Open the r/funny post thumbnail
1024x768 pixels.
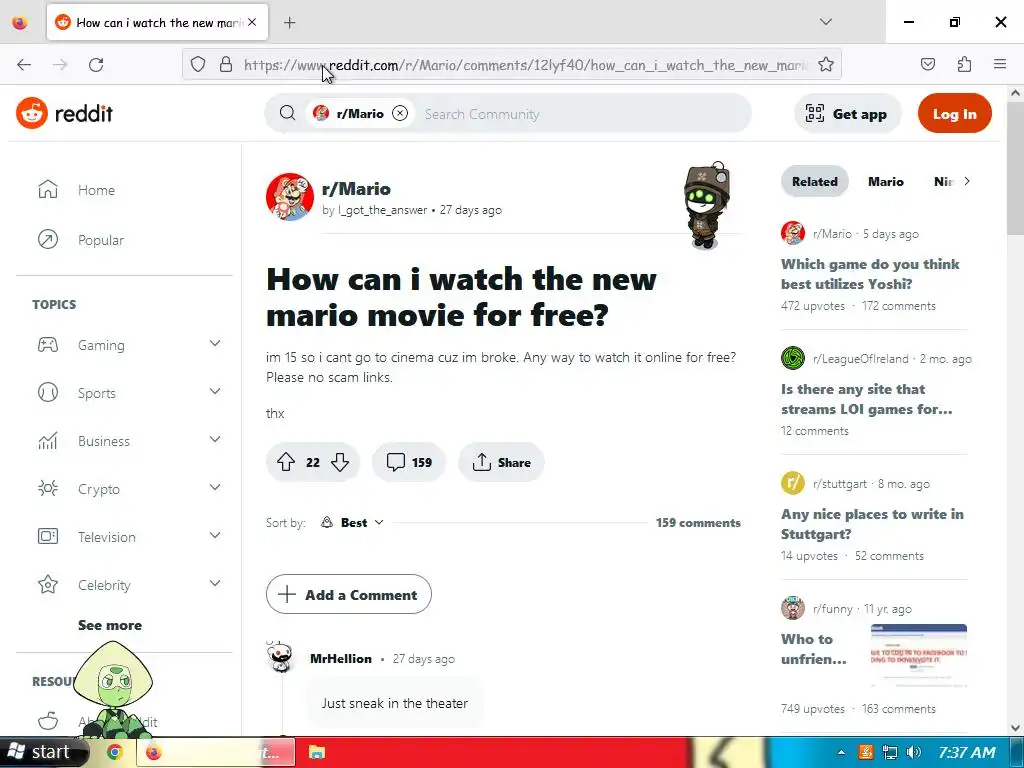pyautogui.click(x=918, y=655)
